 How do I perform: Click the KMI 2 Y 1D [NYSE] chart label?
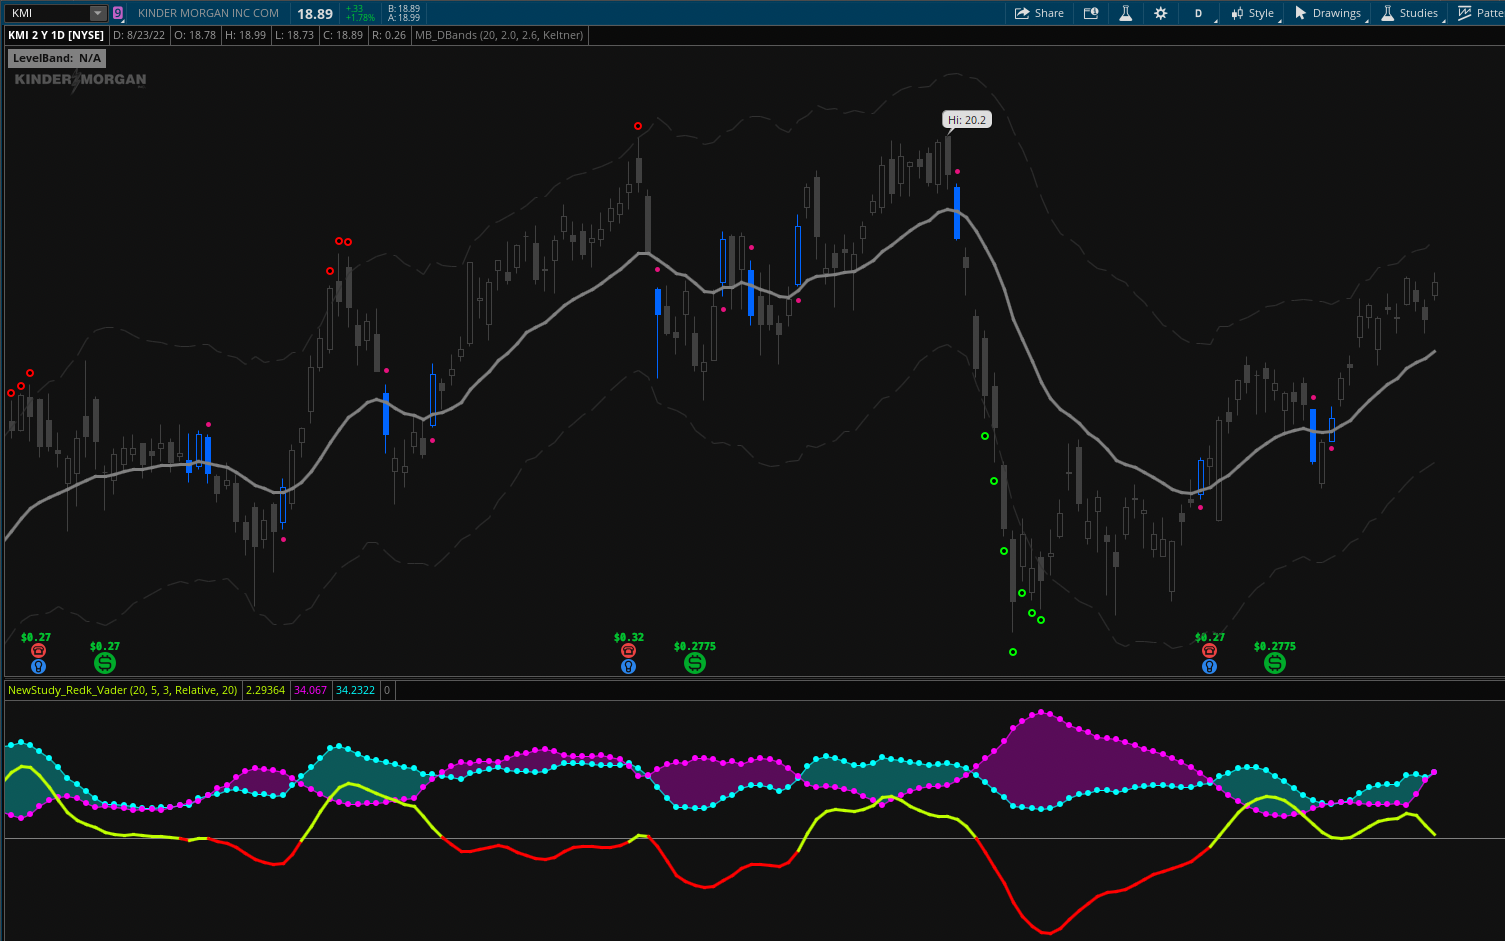click(x=56, y=35)
